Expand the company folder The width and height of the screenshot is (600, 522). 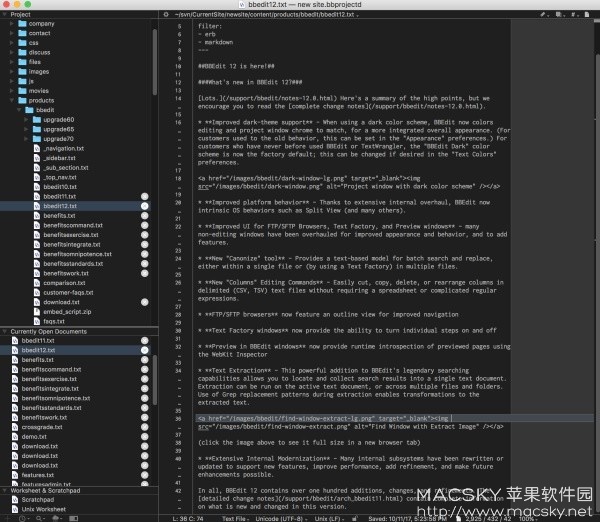coord(11,24)
